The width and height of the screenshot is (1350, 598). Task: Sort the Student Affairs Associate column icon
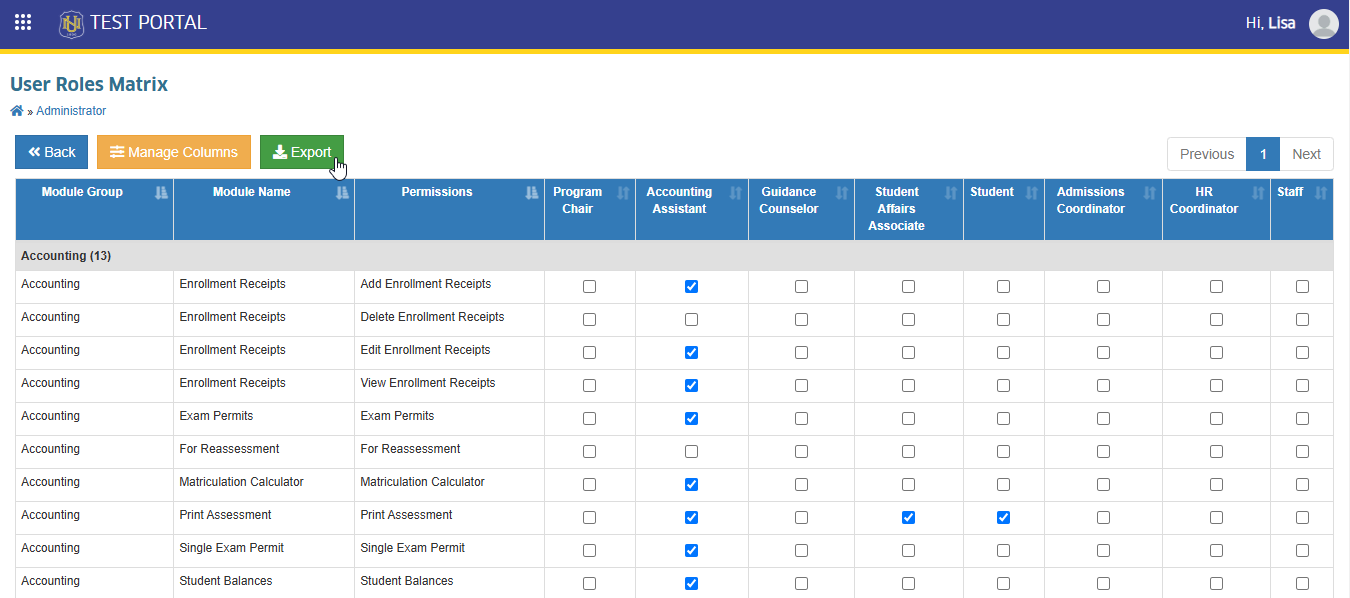[x=951, y=193]
